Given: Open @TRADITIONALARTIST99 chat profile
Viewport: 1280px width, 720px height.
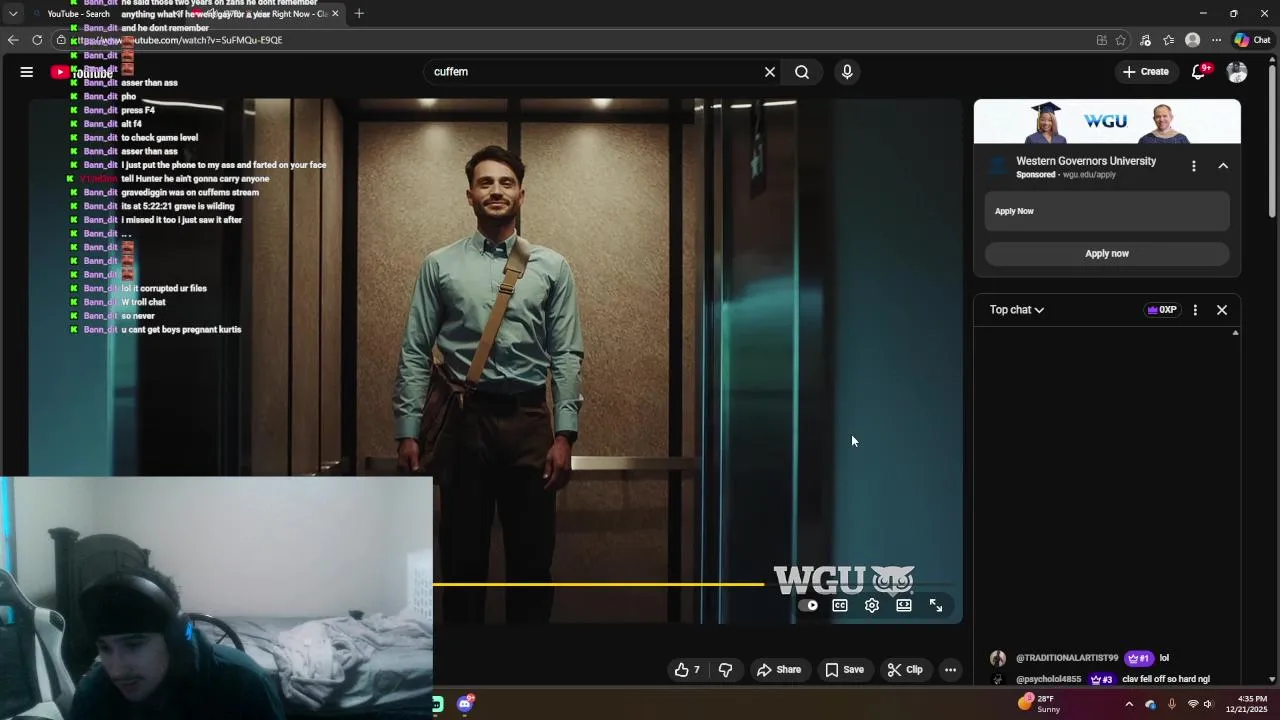Looking at the screenshot, I should (1067, 658).
